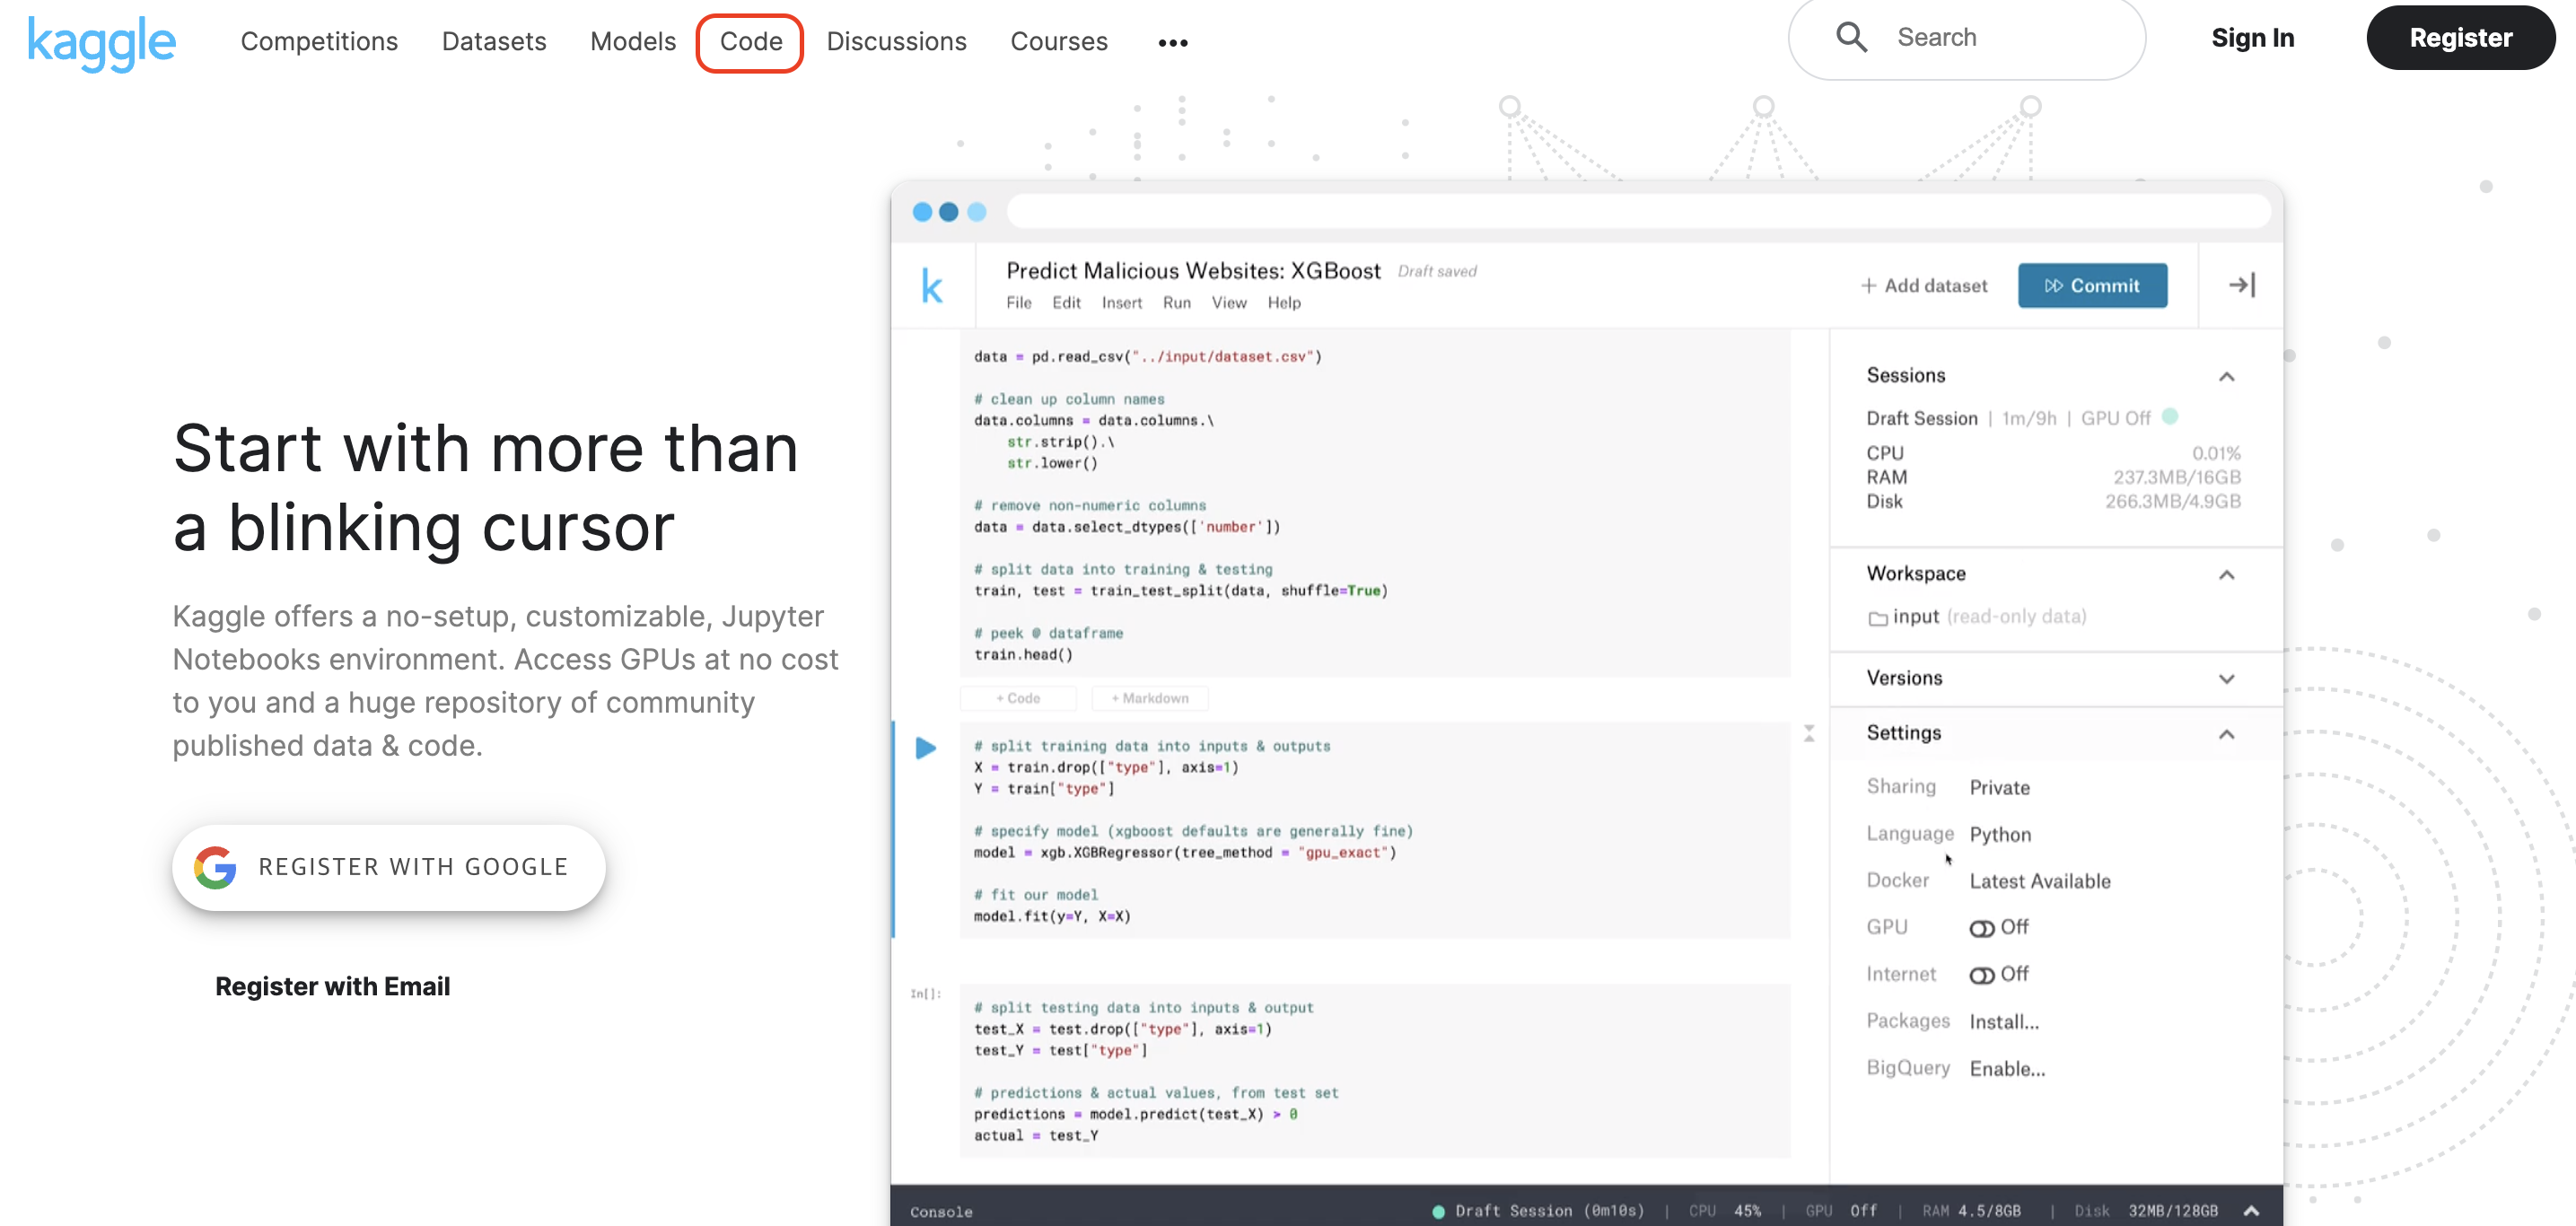Image resolution: width=2576 pixels, height=1226 pixels.
Task: Click the blue Commit button
Action: click(x=2091, y=286)
